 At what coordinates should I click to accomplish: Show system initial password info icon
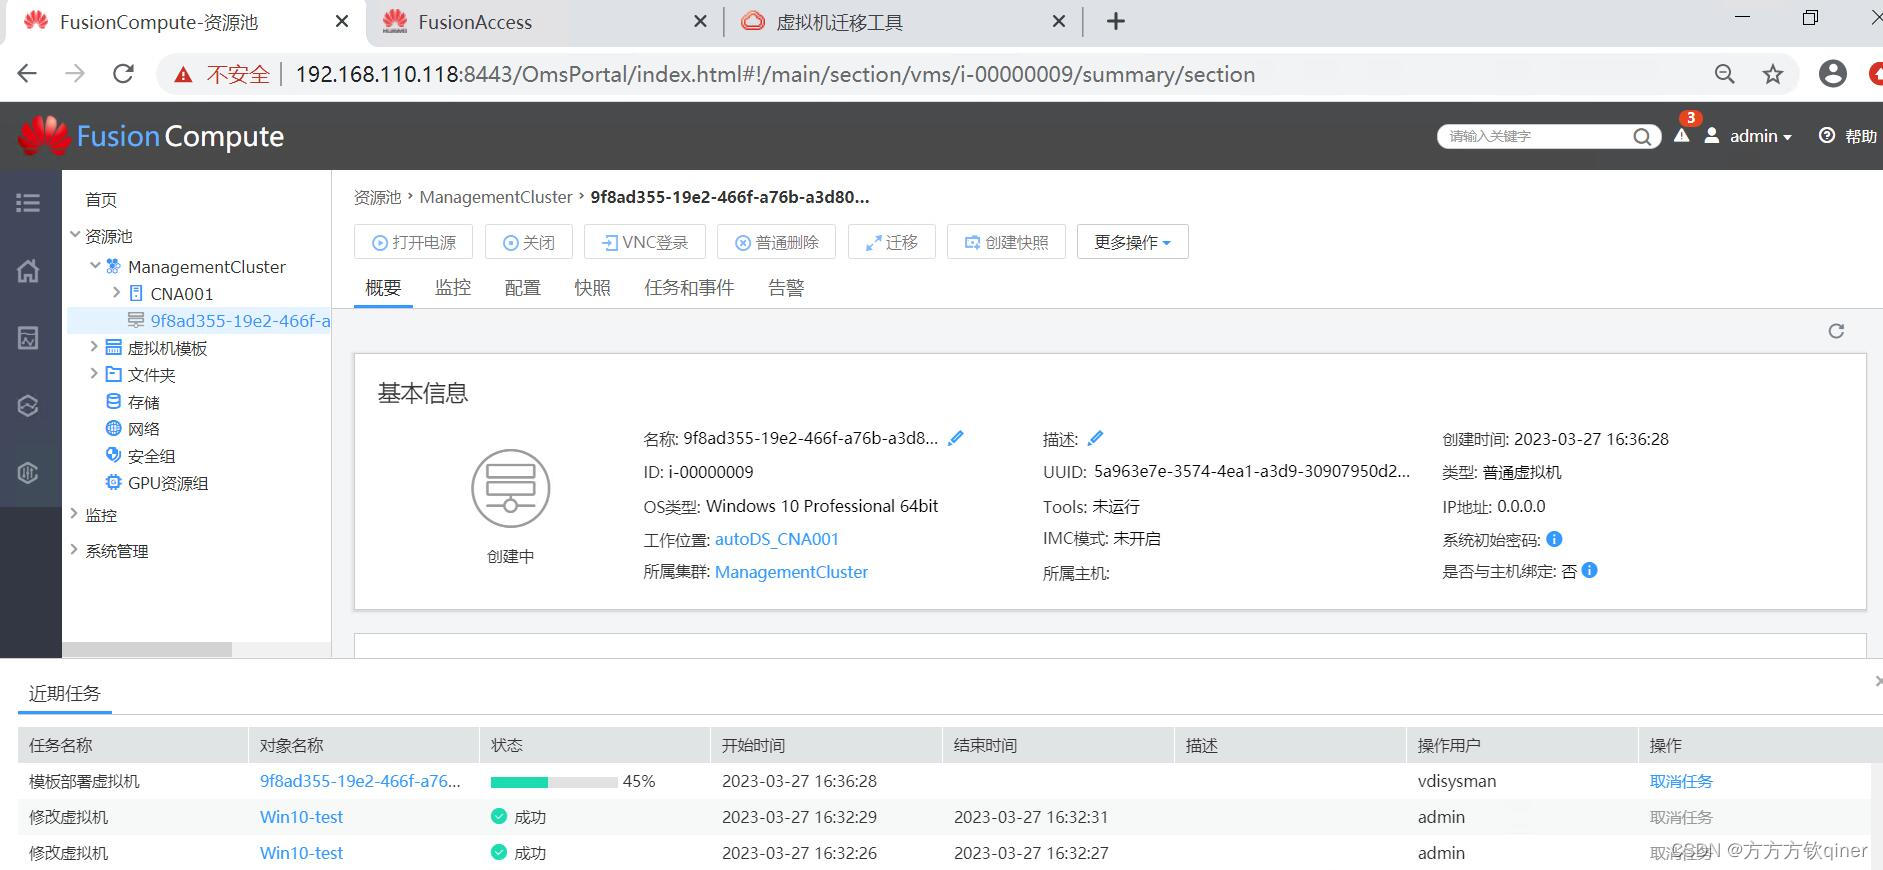pos(1554,539)
